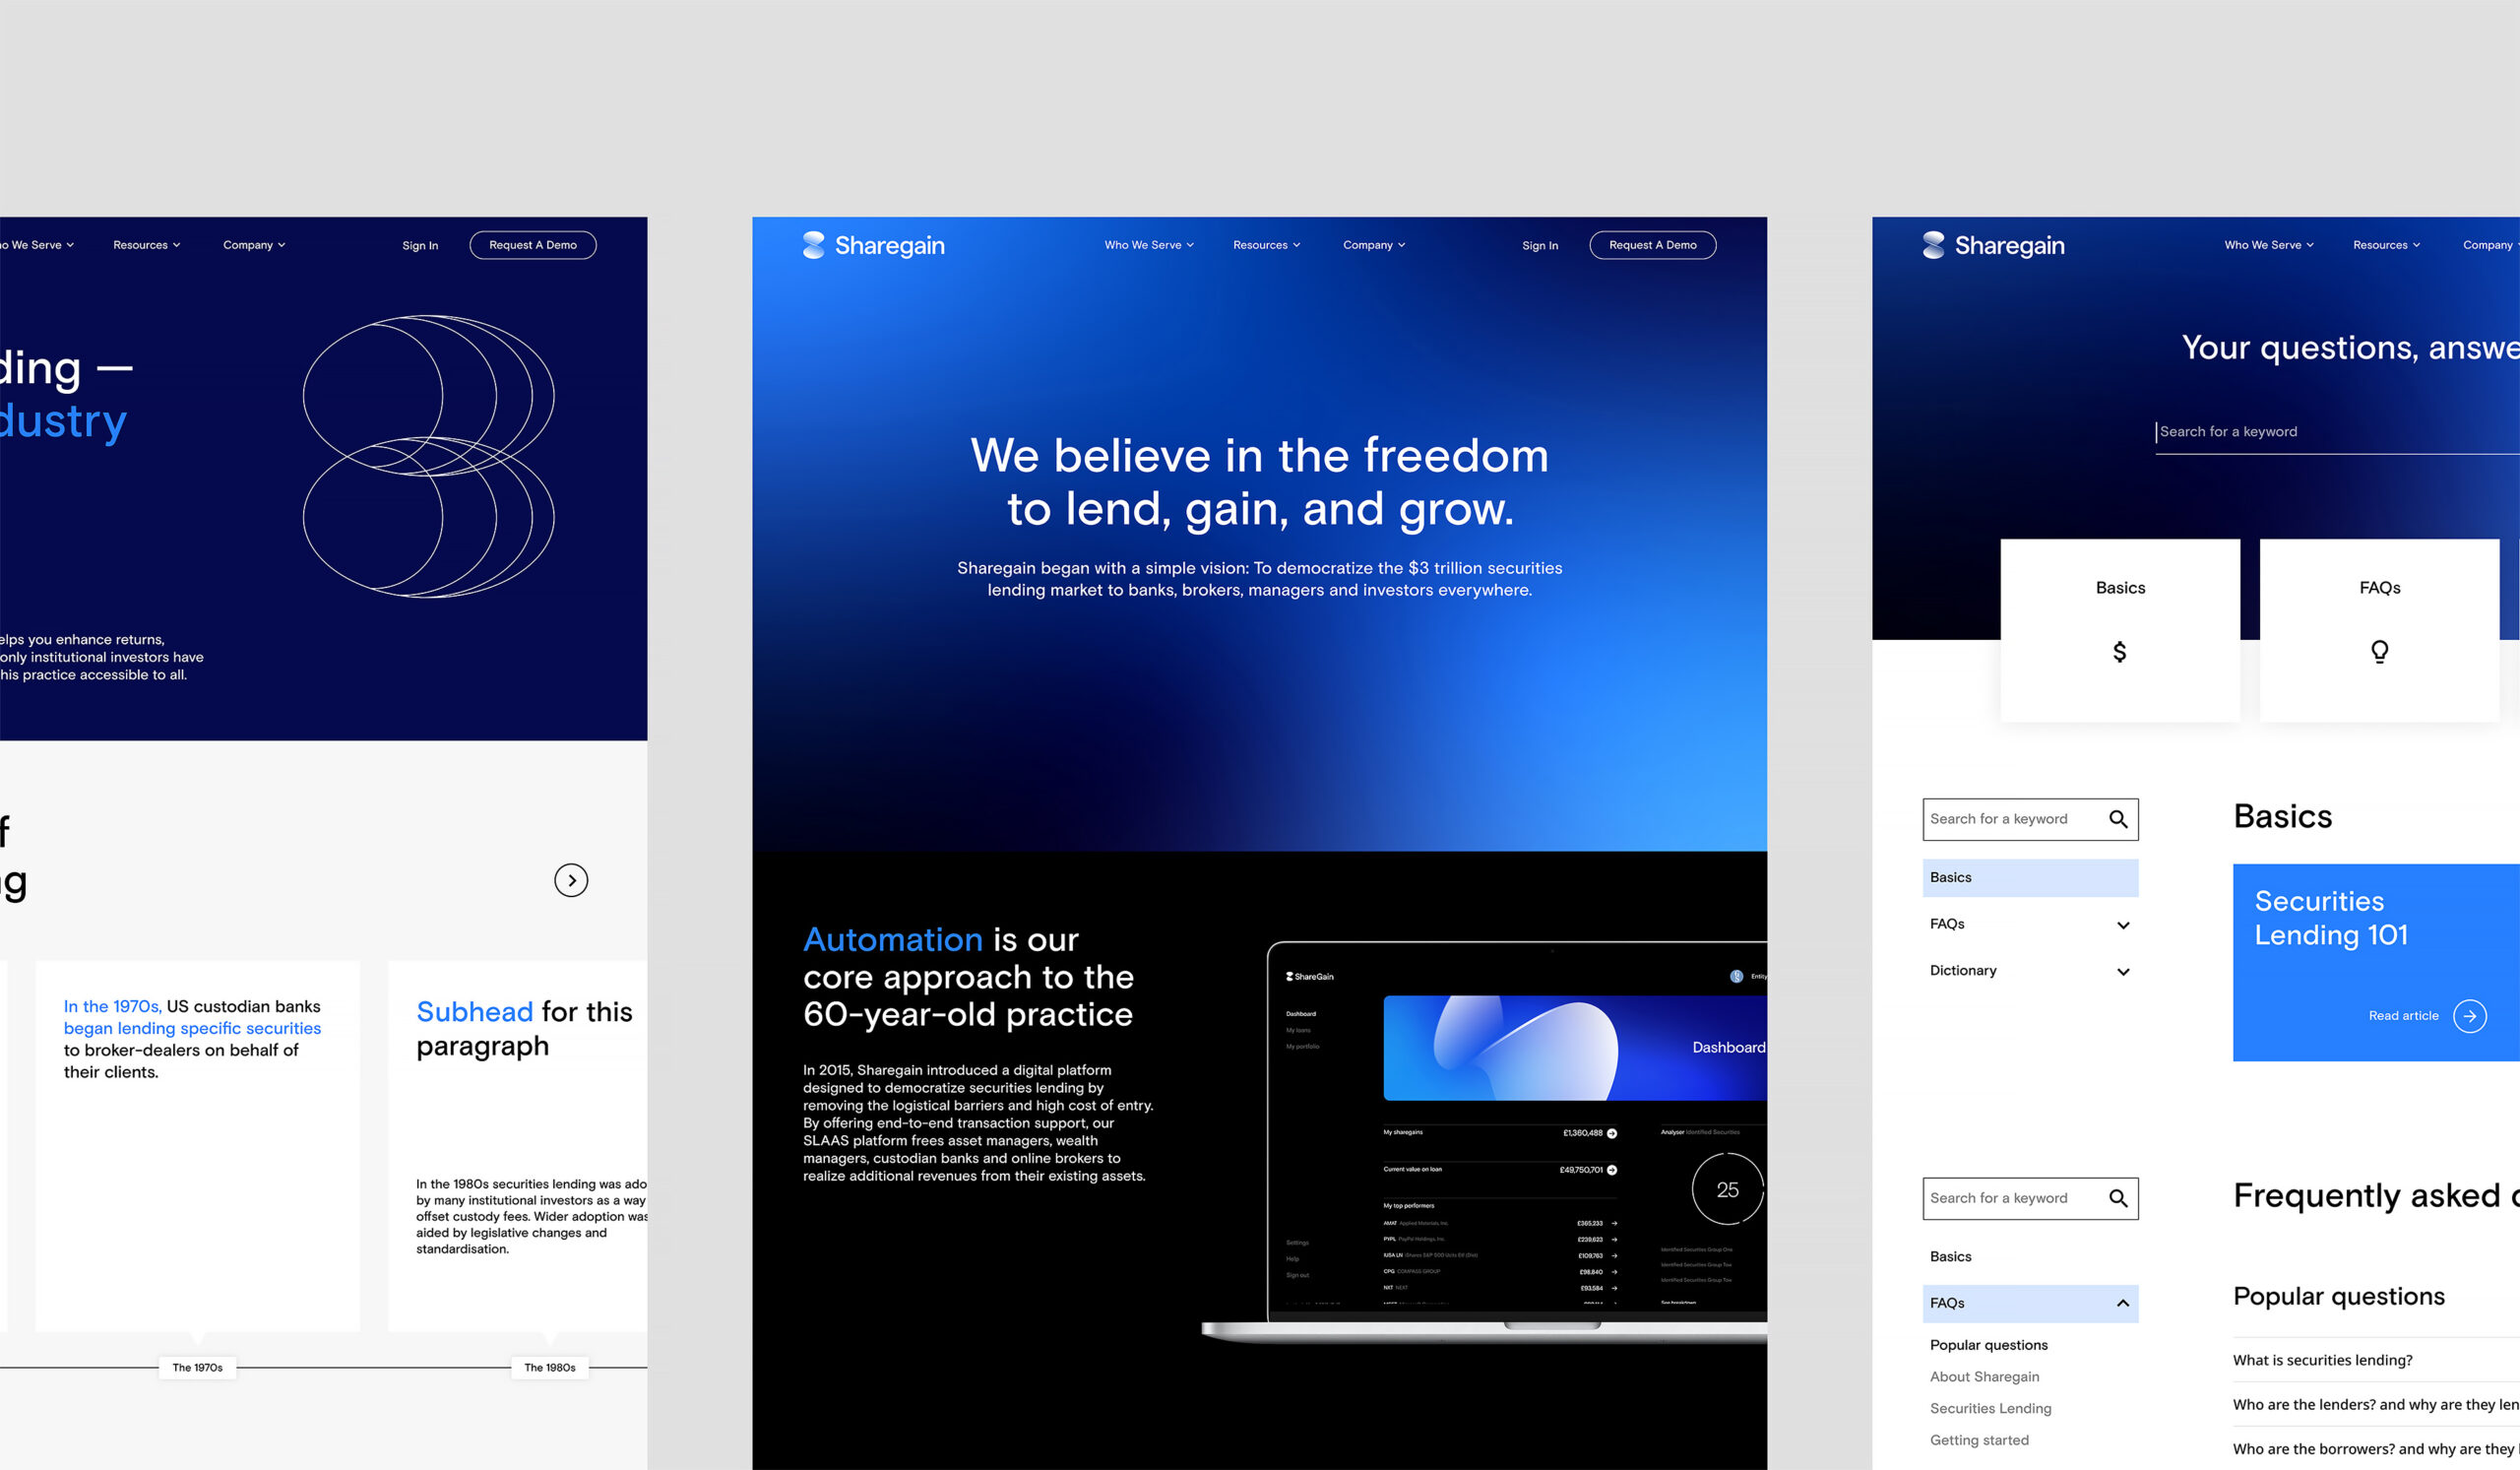
Task: Open the Company dropdown in center header
Action: tap(1373, 245)
